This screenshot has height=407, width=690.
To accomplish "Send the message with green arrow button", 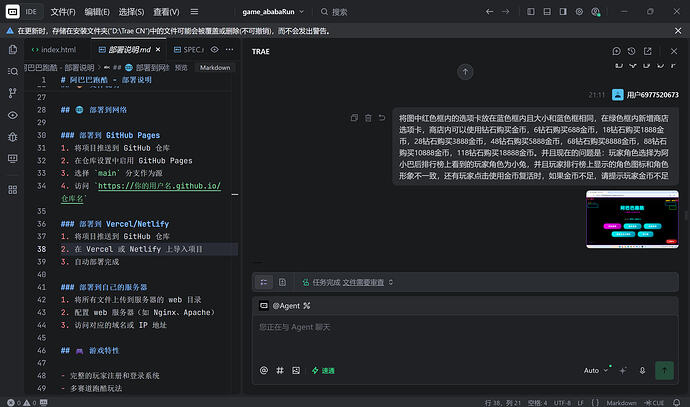I will pos(664,370).
